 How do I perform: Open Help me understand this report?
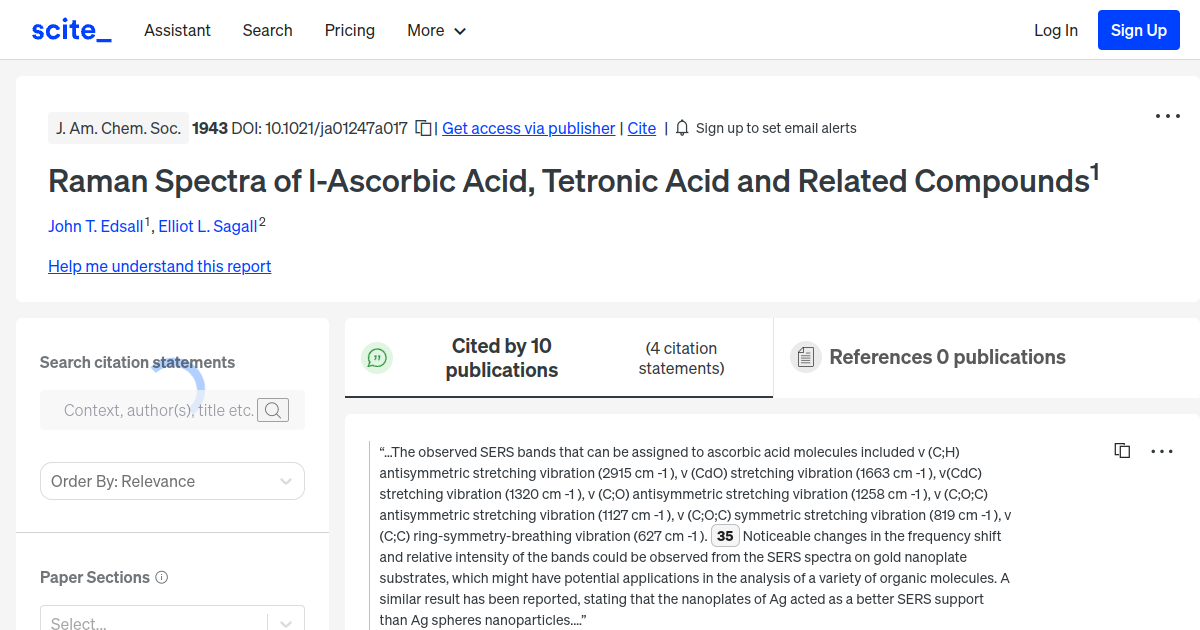[x=159, y=266]
